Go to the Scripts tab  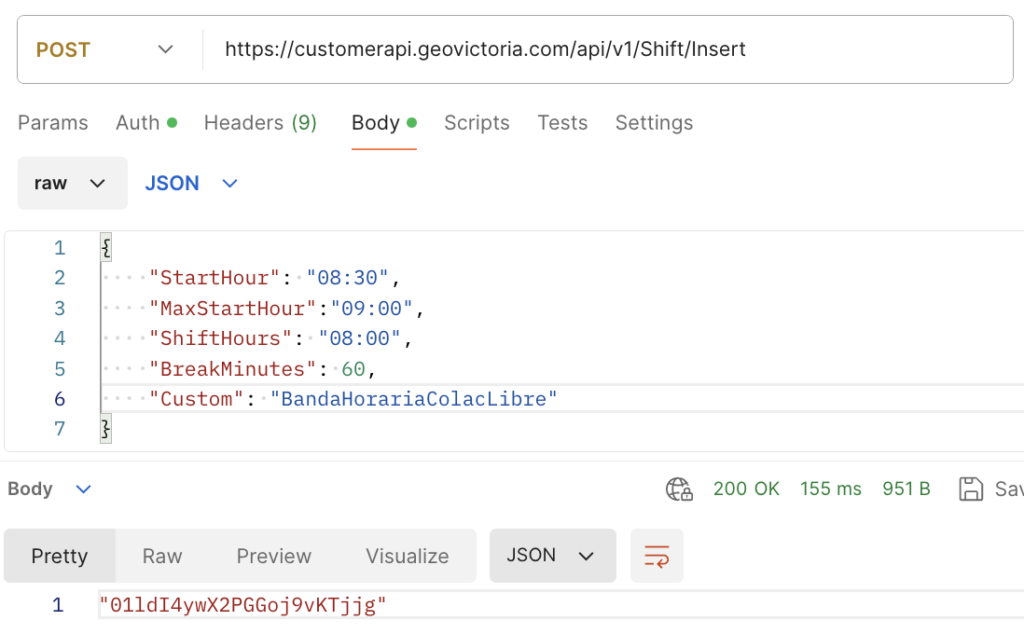[x=477, y=123]
